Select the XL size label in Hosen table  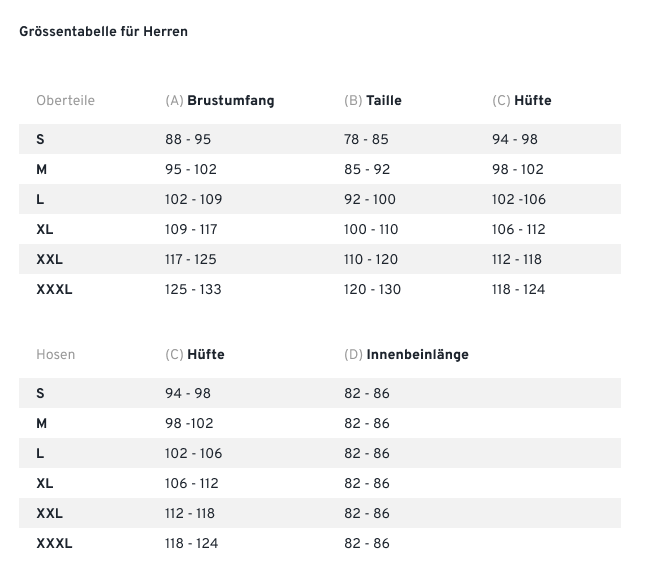pyautogui.click(x=44, y=484)
